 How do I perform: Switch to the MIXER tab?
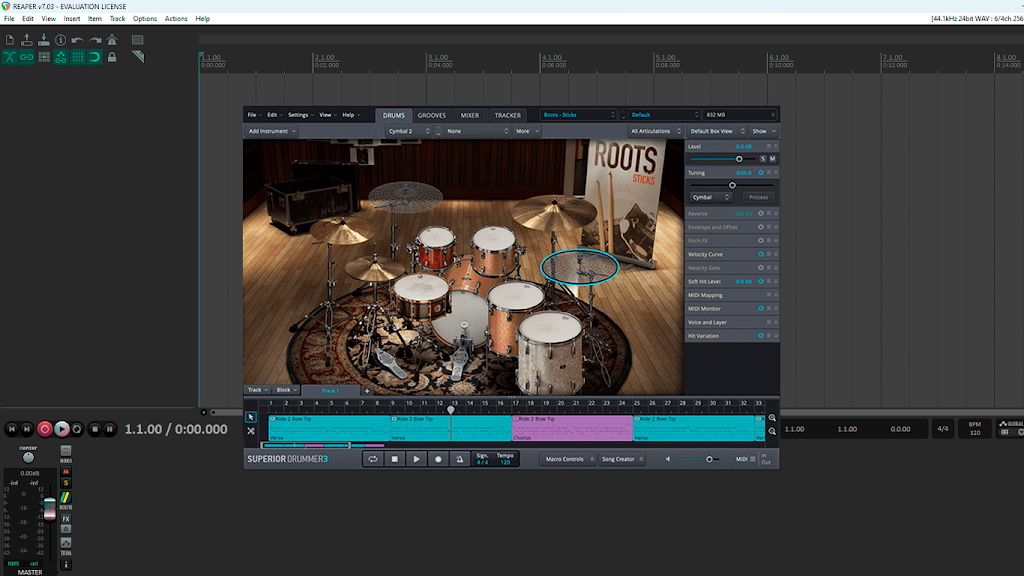[470, 116]
